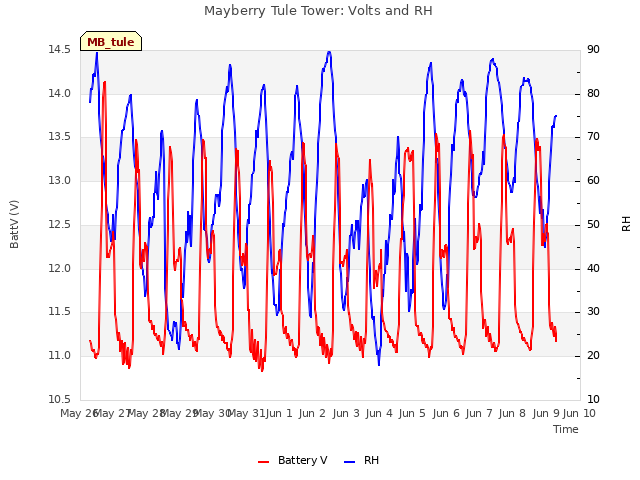Click the 70 tick on RH axis
This screenshot has height=480, width=640.
click(593, 137)
